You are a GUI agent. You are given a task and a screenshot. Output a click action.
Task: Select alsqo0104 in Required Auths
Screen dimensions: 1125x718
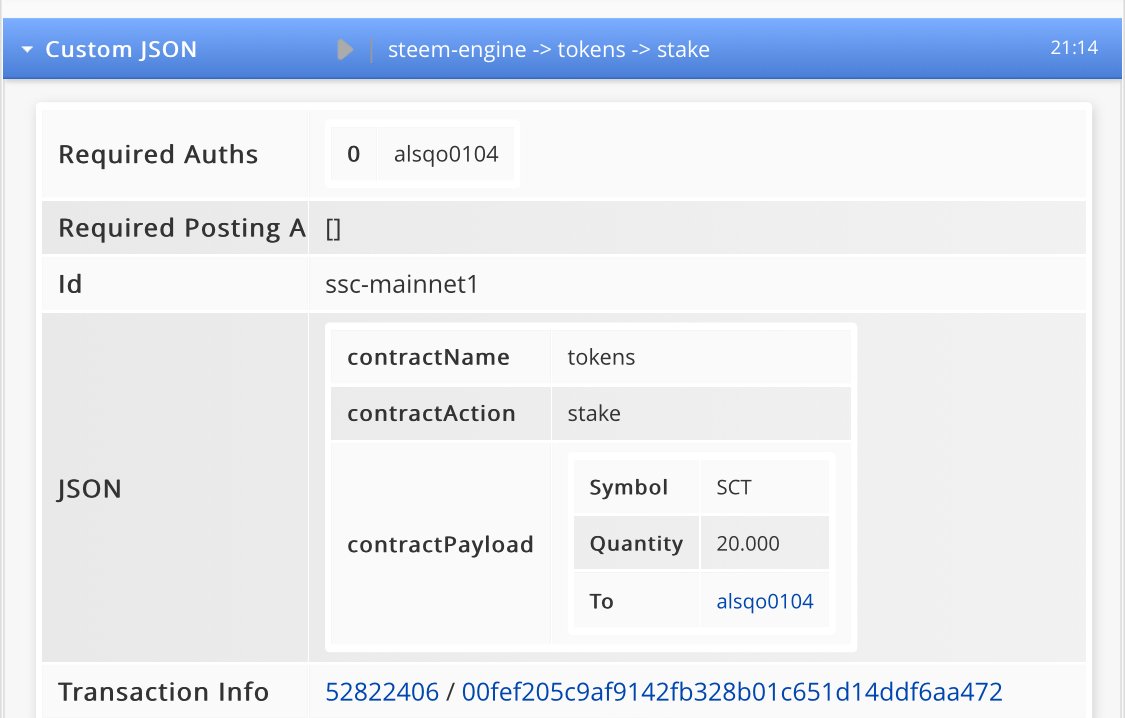(x=446, y=154)
